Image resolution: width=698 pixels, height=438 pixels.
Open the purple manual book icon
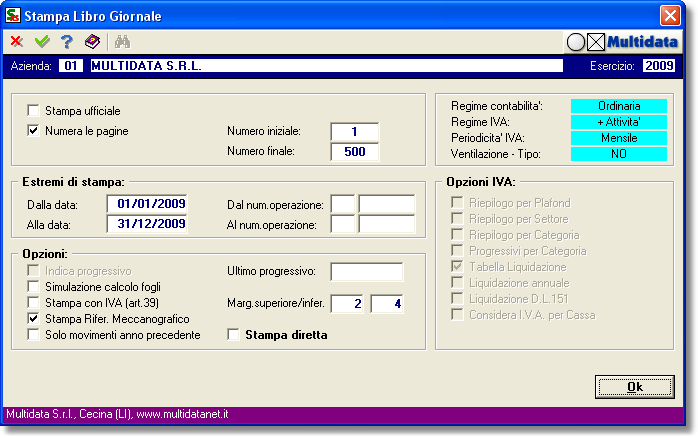92,42
